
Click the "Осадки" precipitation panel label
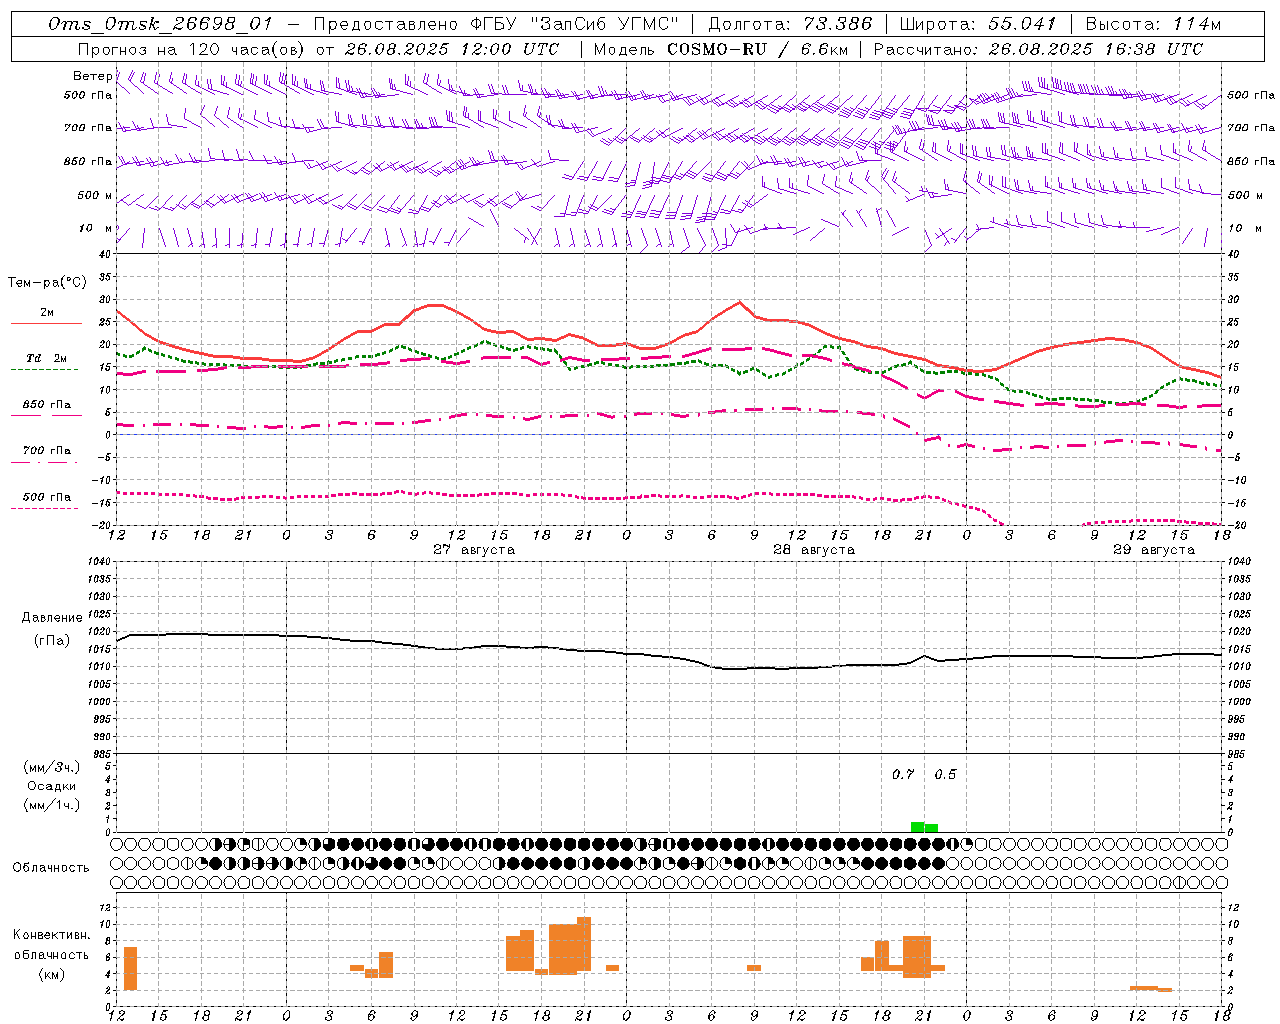pyautogui.click(x=51, y=786)
